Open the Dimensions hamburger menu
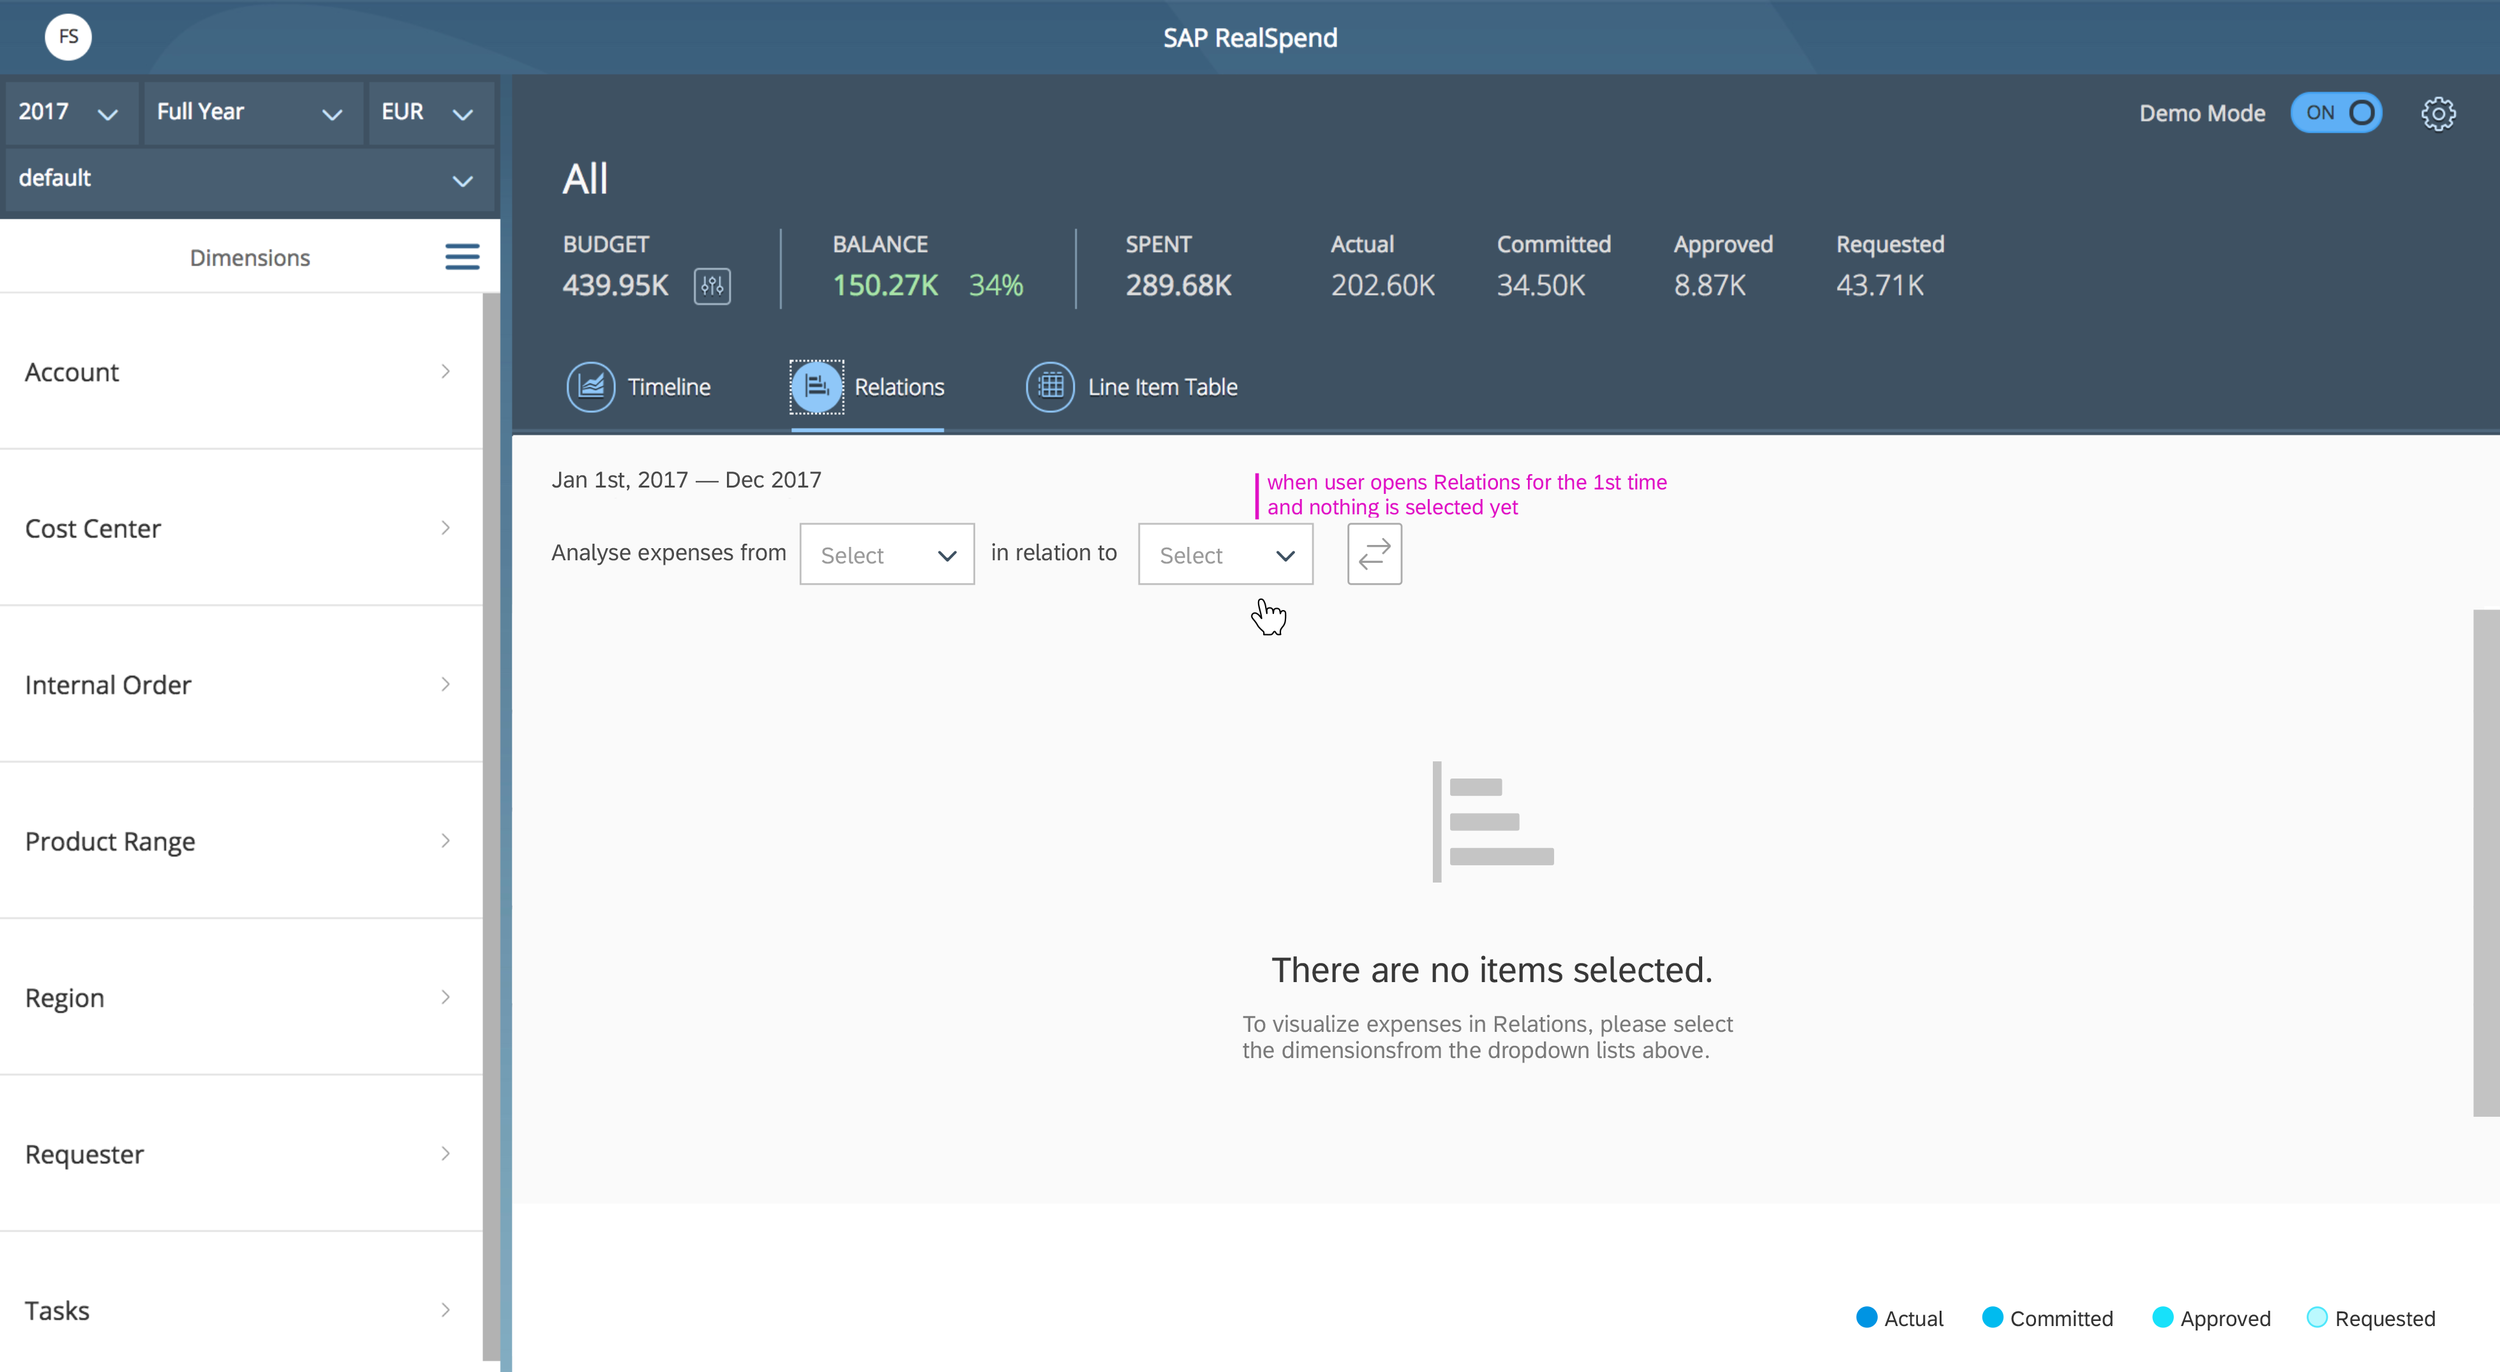The height and width of the screenshot is (1372, 2500). click(462, 257)
